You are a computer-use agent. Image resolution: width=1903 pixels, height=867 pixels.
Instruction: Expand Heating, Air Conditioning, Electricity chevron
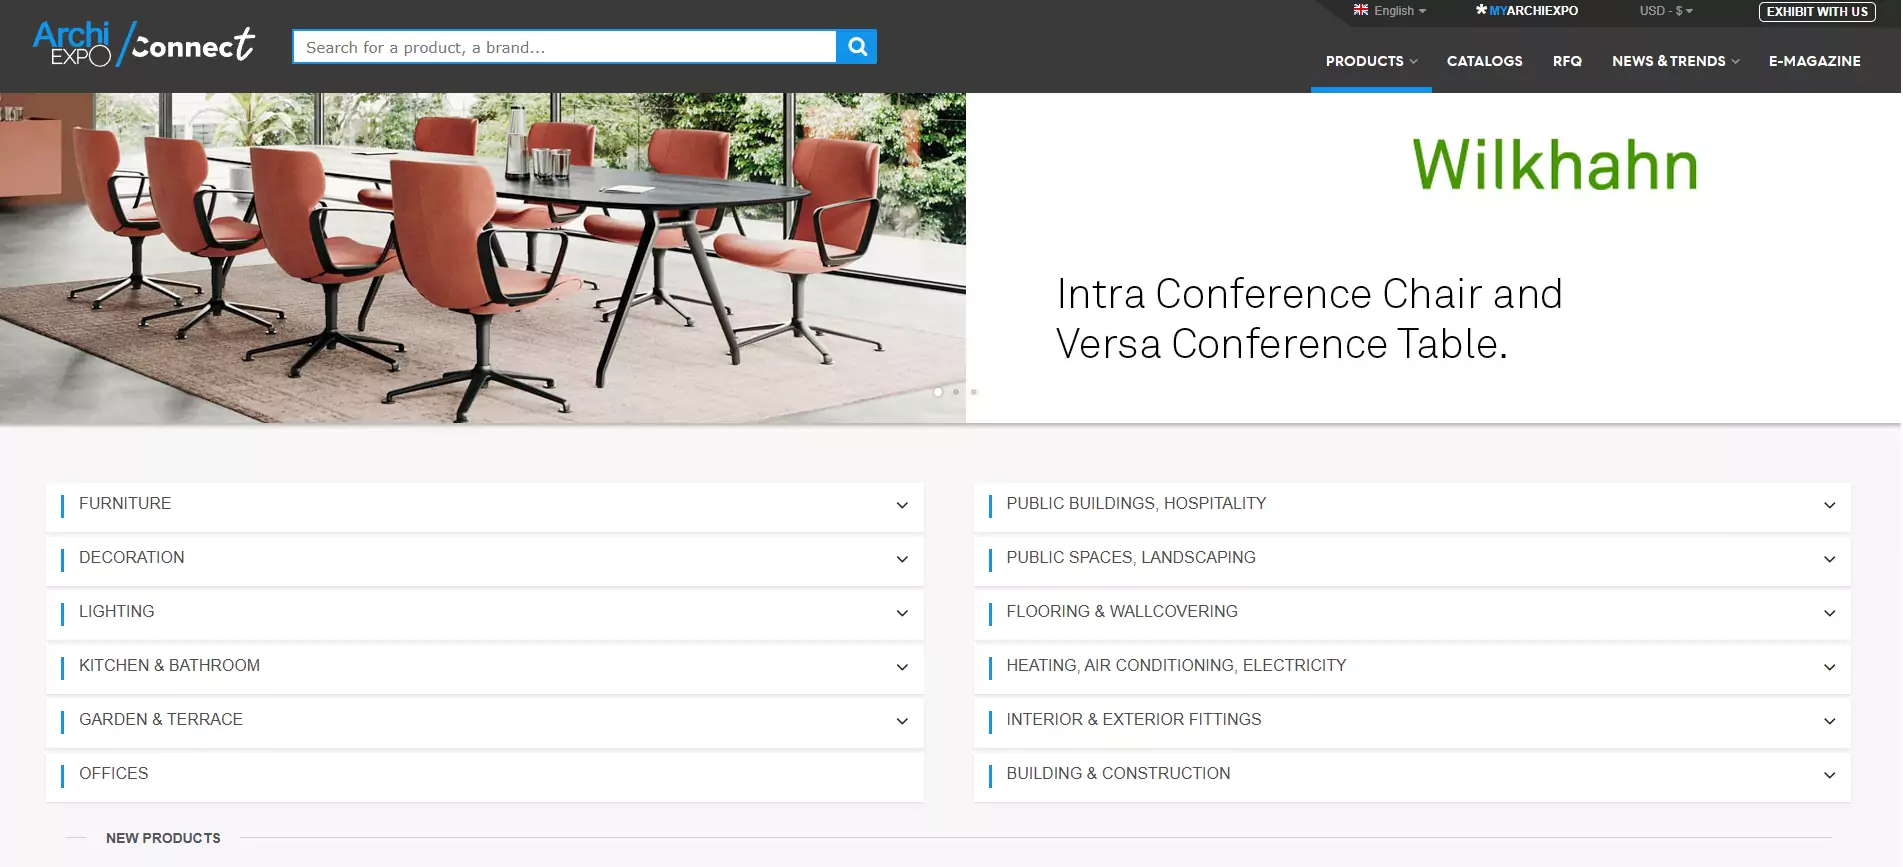coord(1829,667)
